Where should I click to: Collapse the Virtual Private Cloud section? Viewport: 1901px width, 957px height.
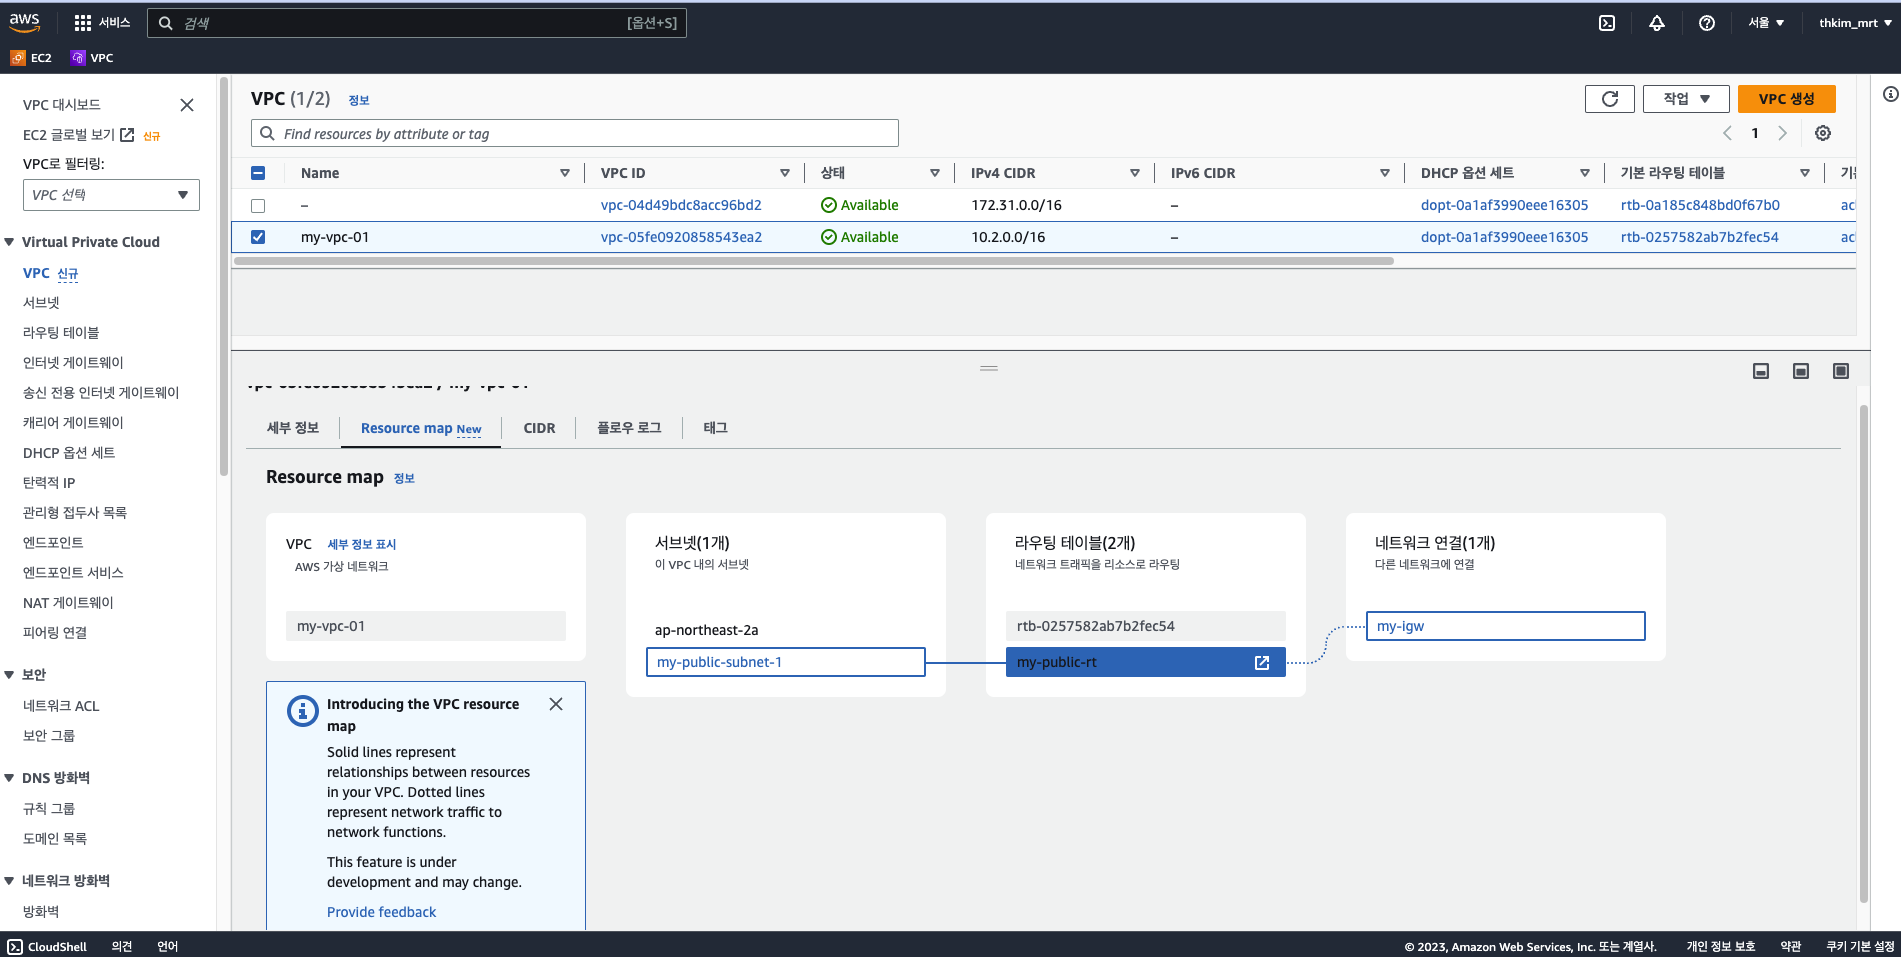[9, 242]
